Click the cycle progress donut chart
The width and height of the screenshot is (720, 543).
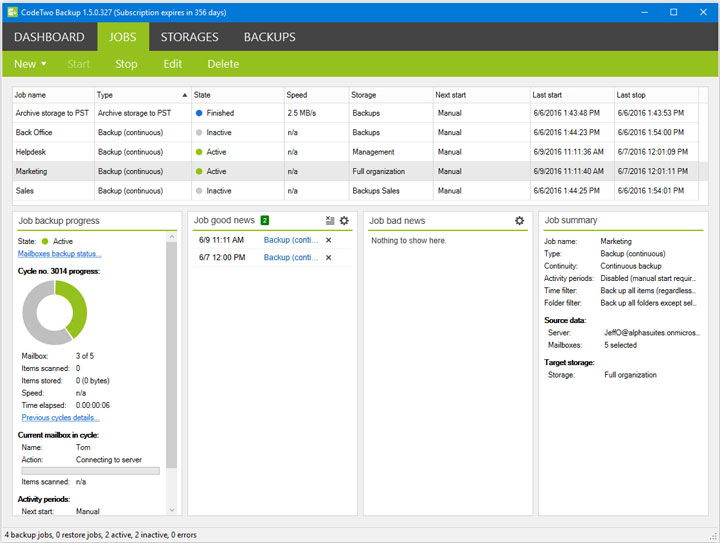point(55,313)
